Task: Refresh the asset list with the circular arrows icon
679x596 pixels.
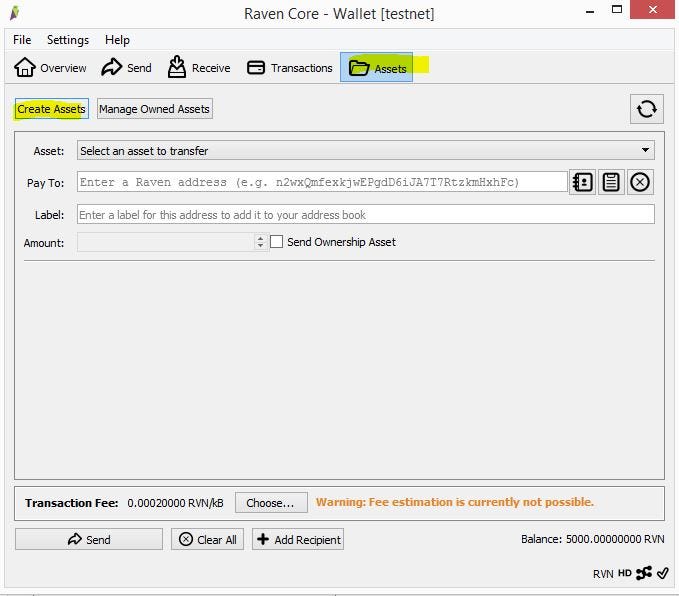Action: [x=647, y=109]
